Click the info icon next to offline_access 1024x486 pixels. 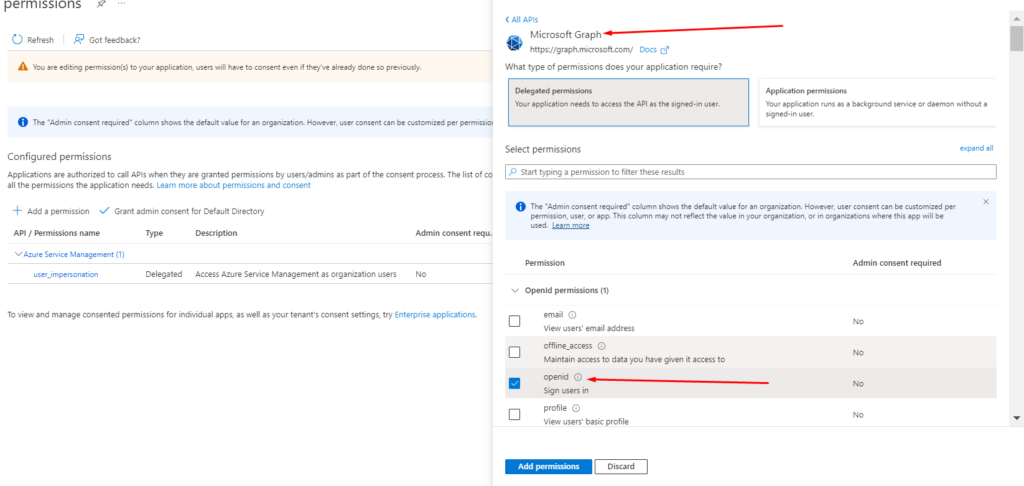click(x=601, y=346)
